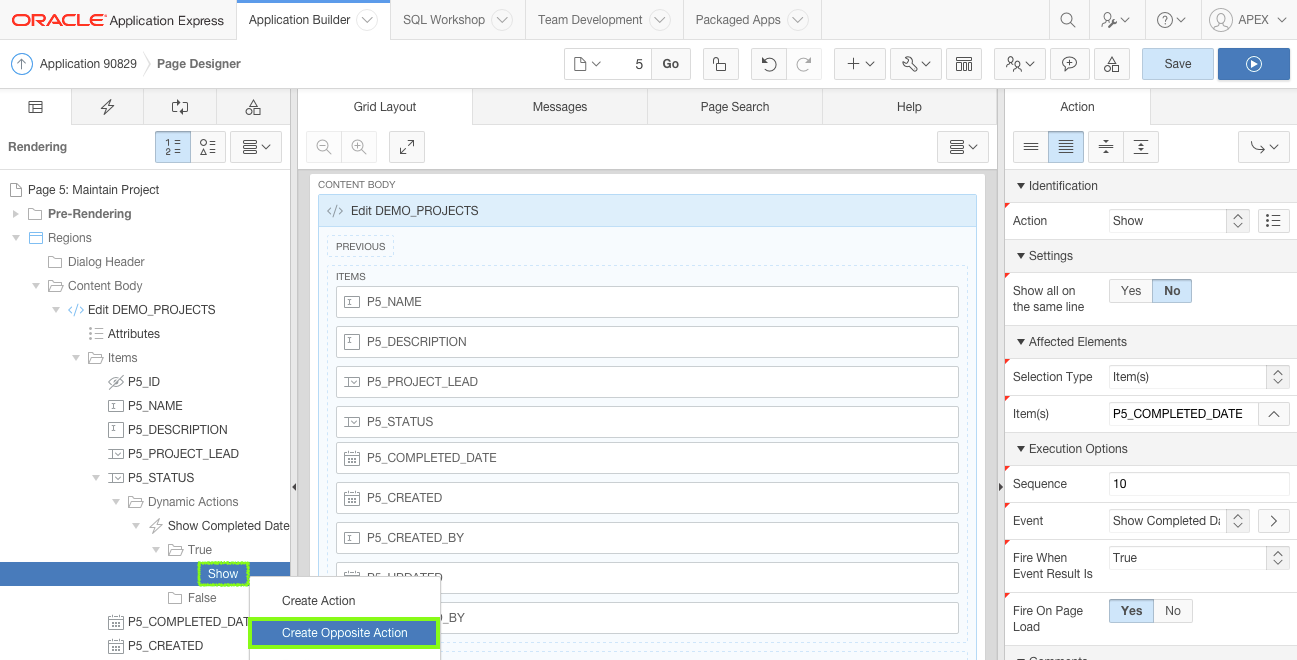This screenshot has height=660, width=1297.
Task: Choose Create Opposite Action from context menu
Action: [344, 633]
